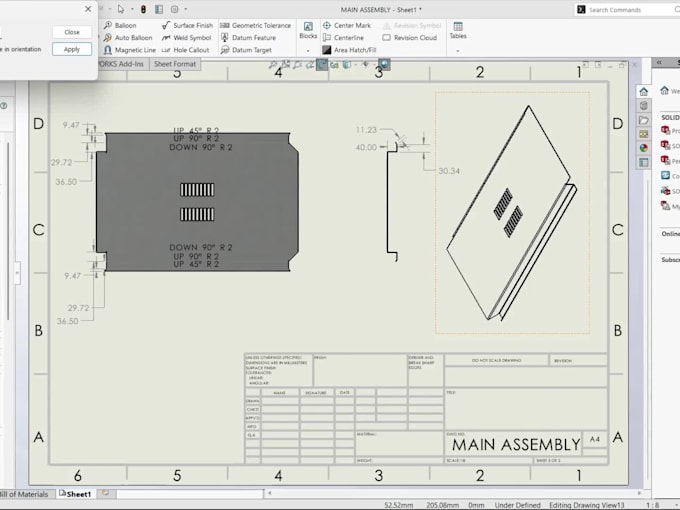This screenshot has height=510, width=680.
Task: Dismiss the dialog with the X button
Action: 88,9
